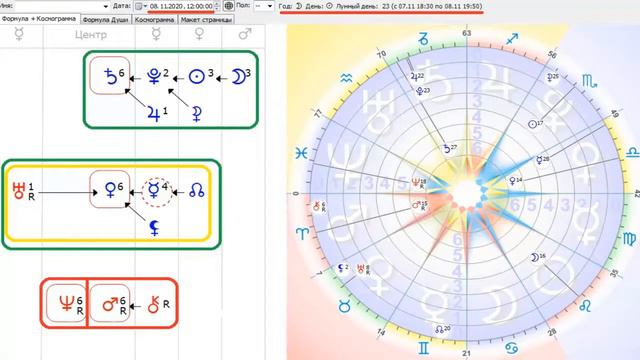Image resolution: width=640 pixels, height=360 pixels.
Task: Click the date field spinner arrows
Action: point(217,6)
